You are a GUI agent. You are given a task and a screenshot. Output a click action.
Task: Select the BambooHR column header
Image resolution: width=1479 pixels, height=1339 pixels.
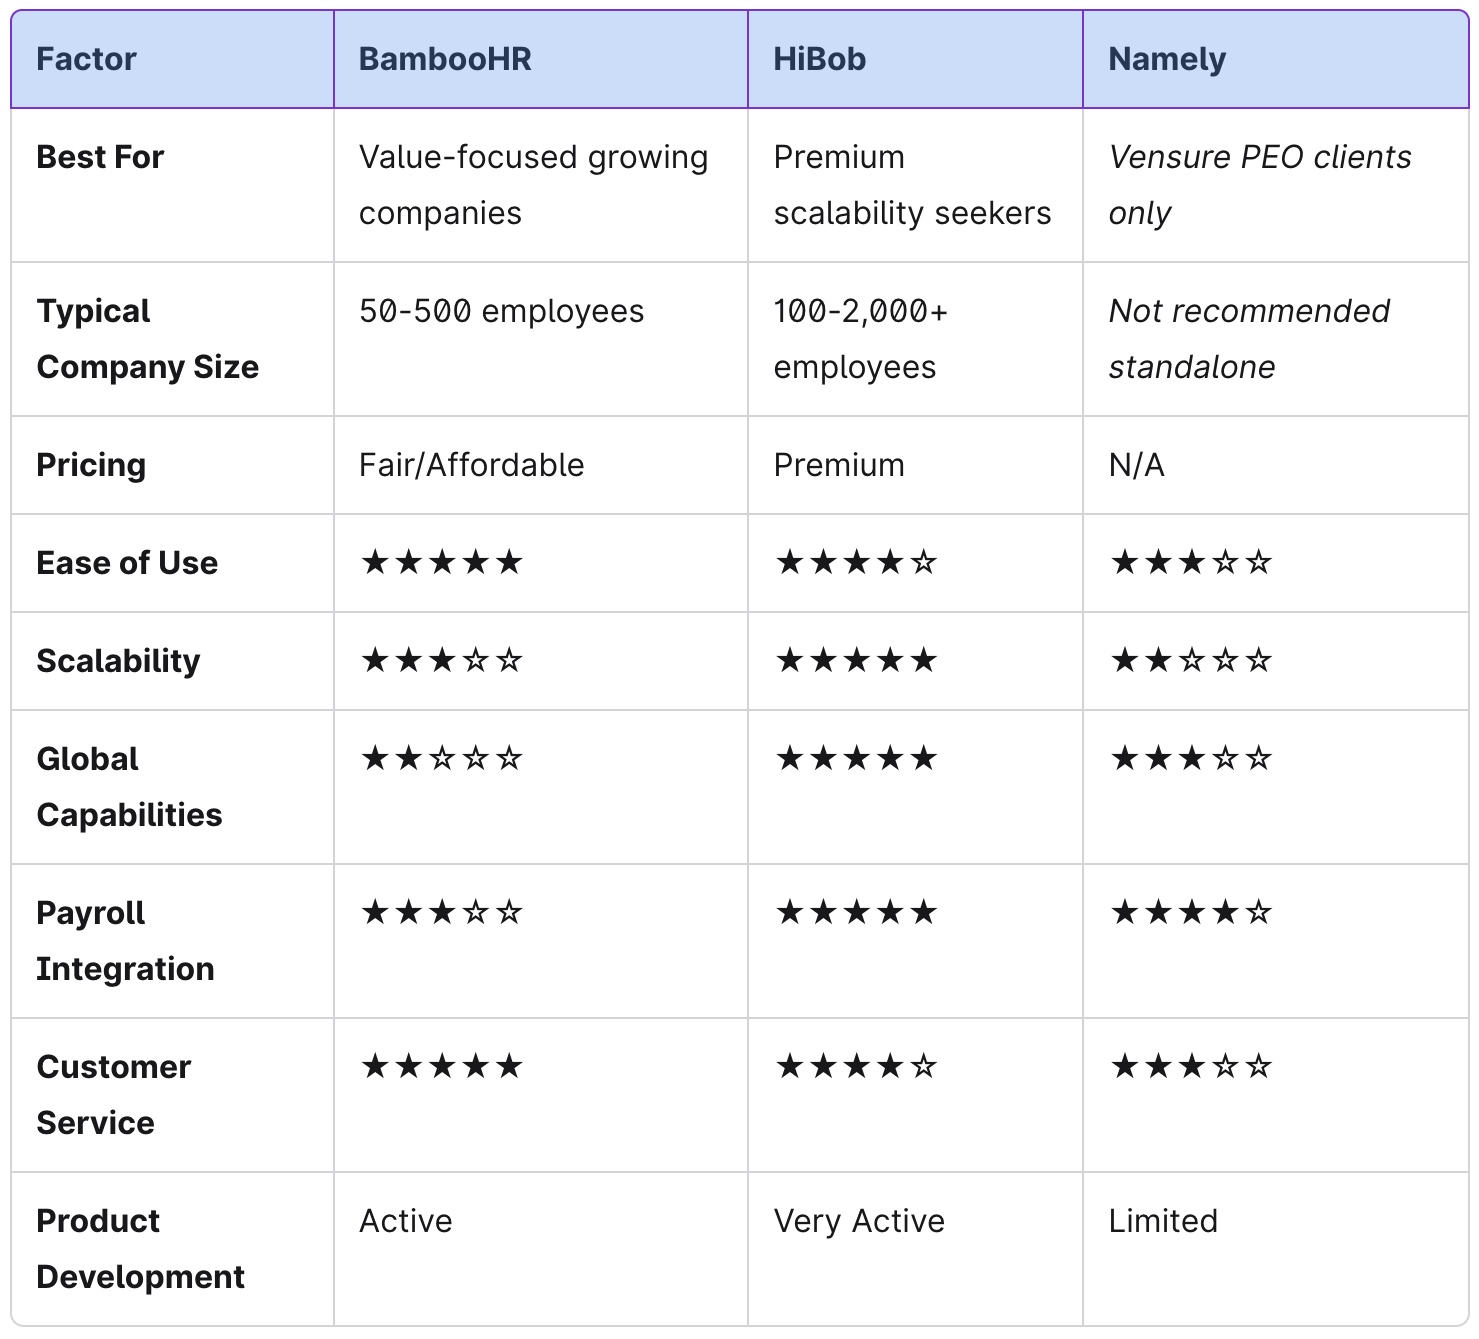[541, 59]
